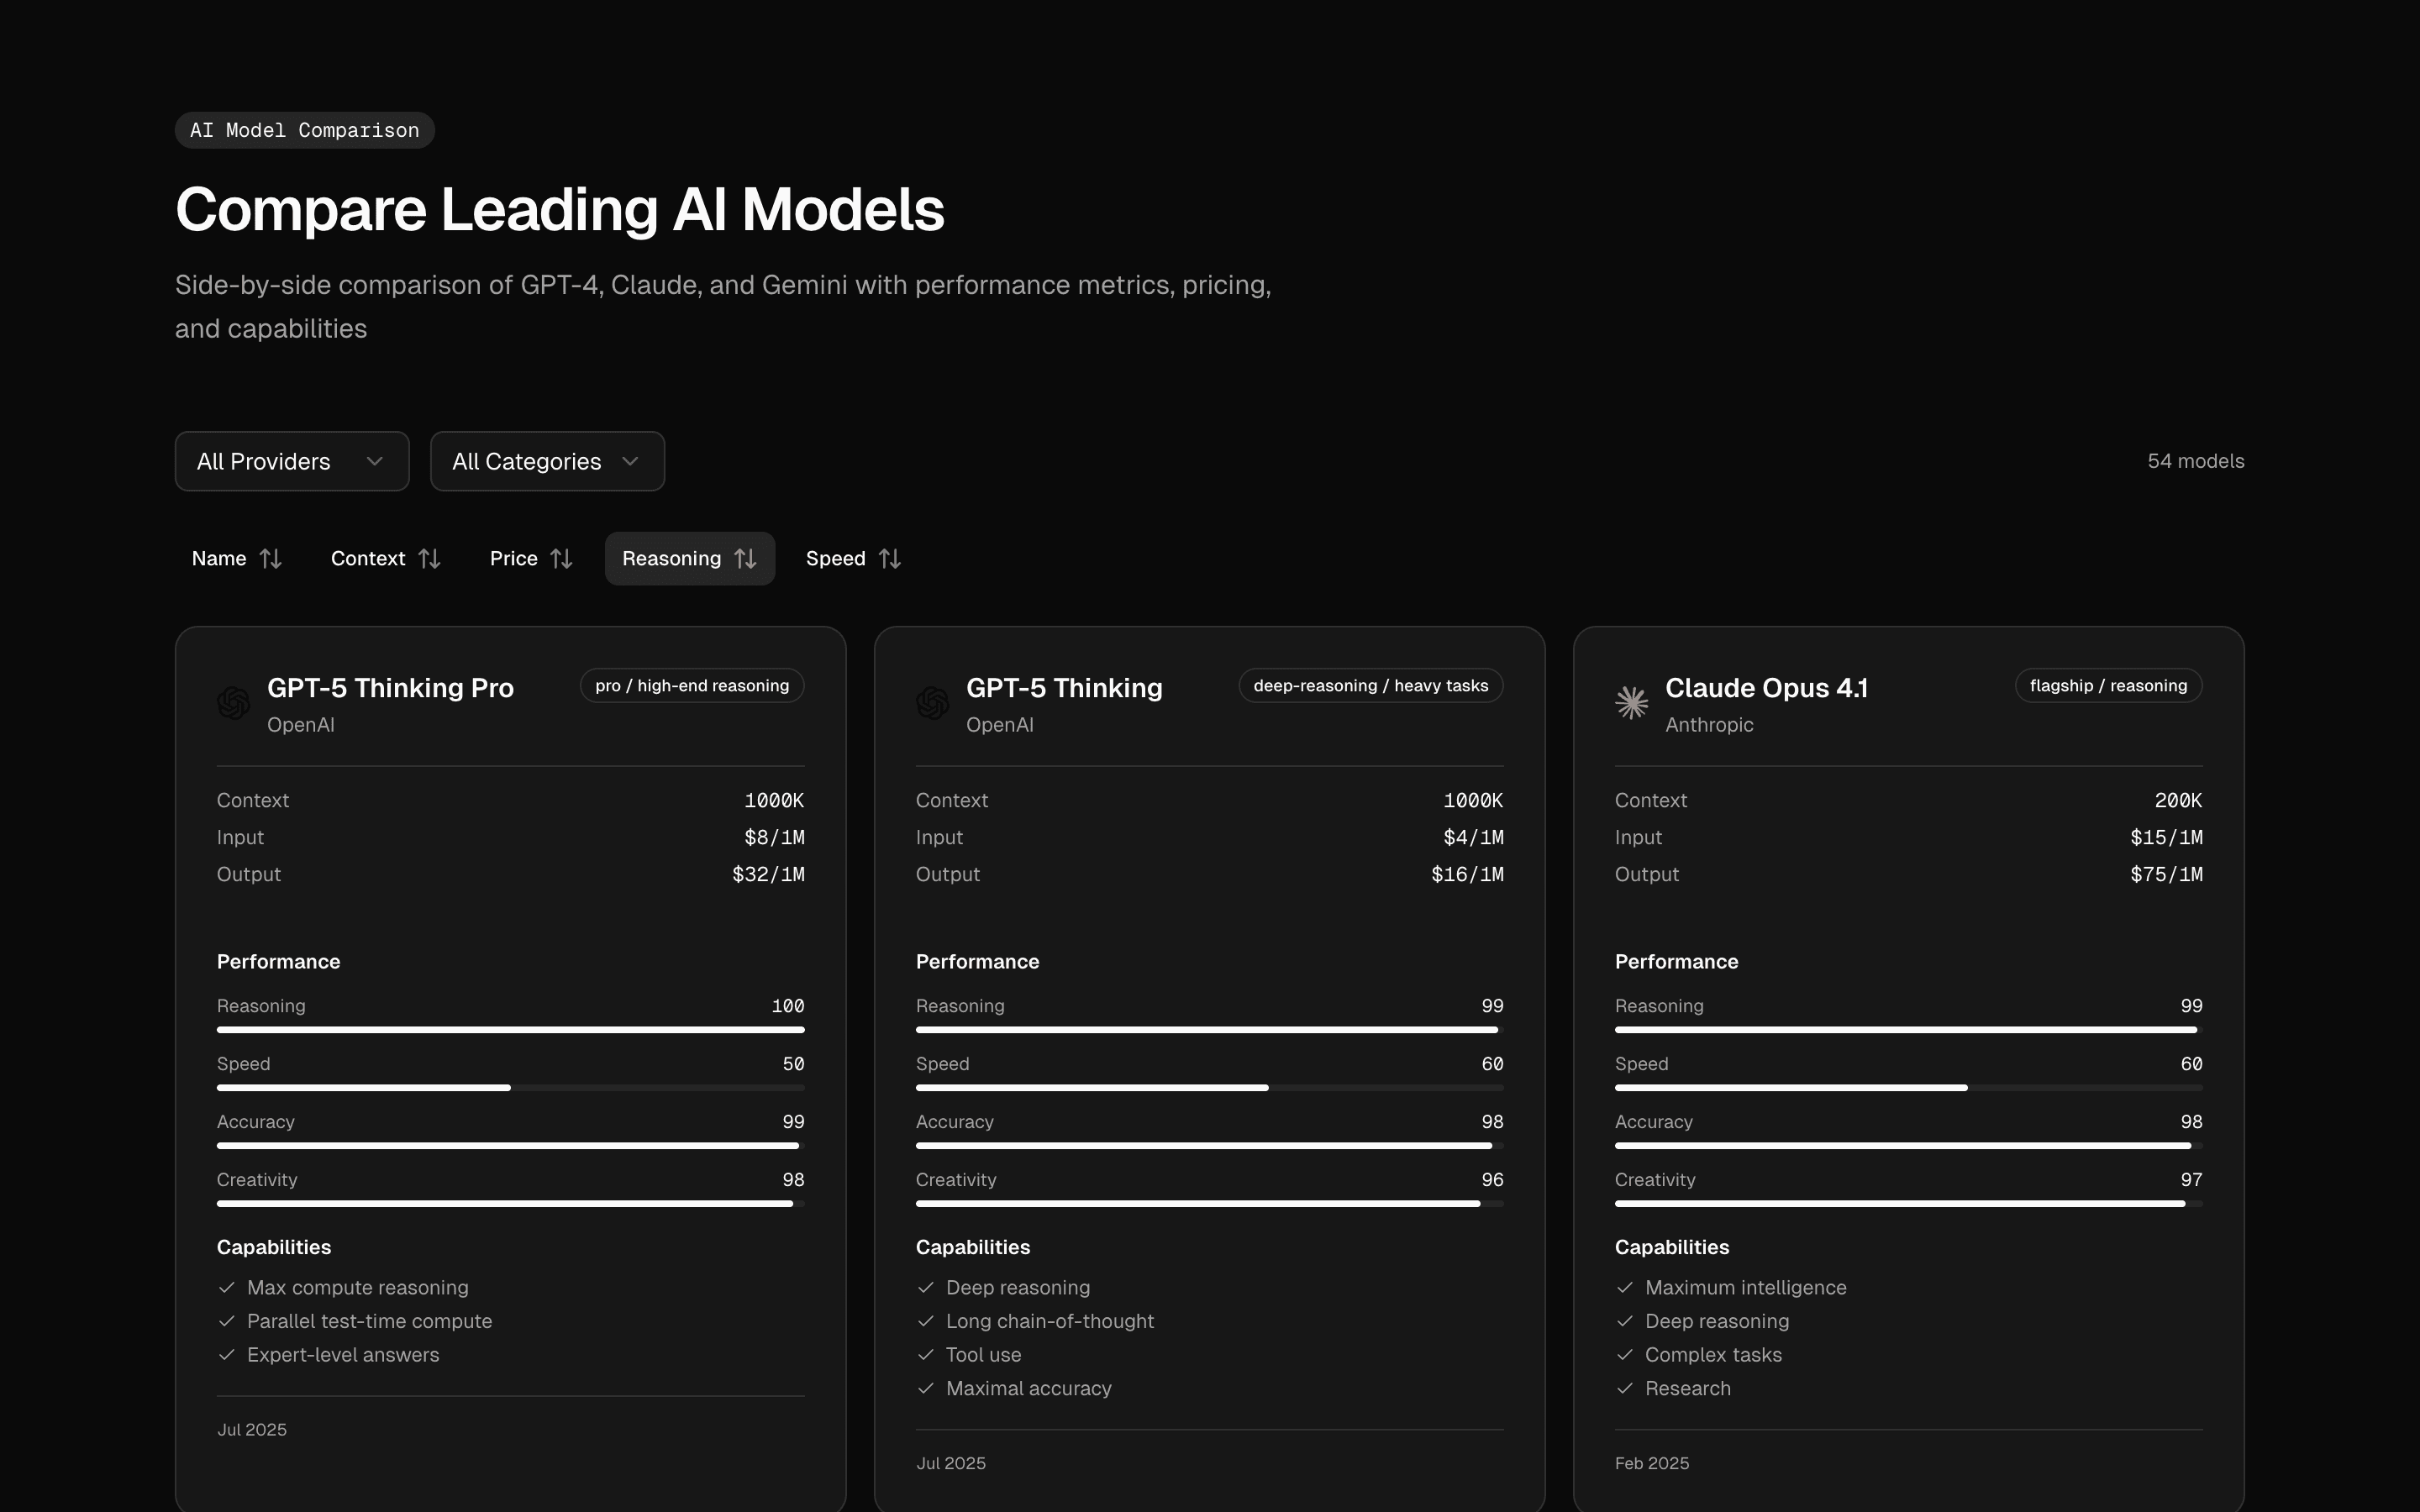Screen dimensions: 2420x1512
Task: Expand the chevron on All Categories filter
Action: pos(630,461)
